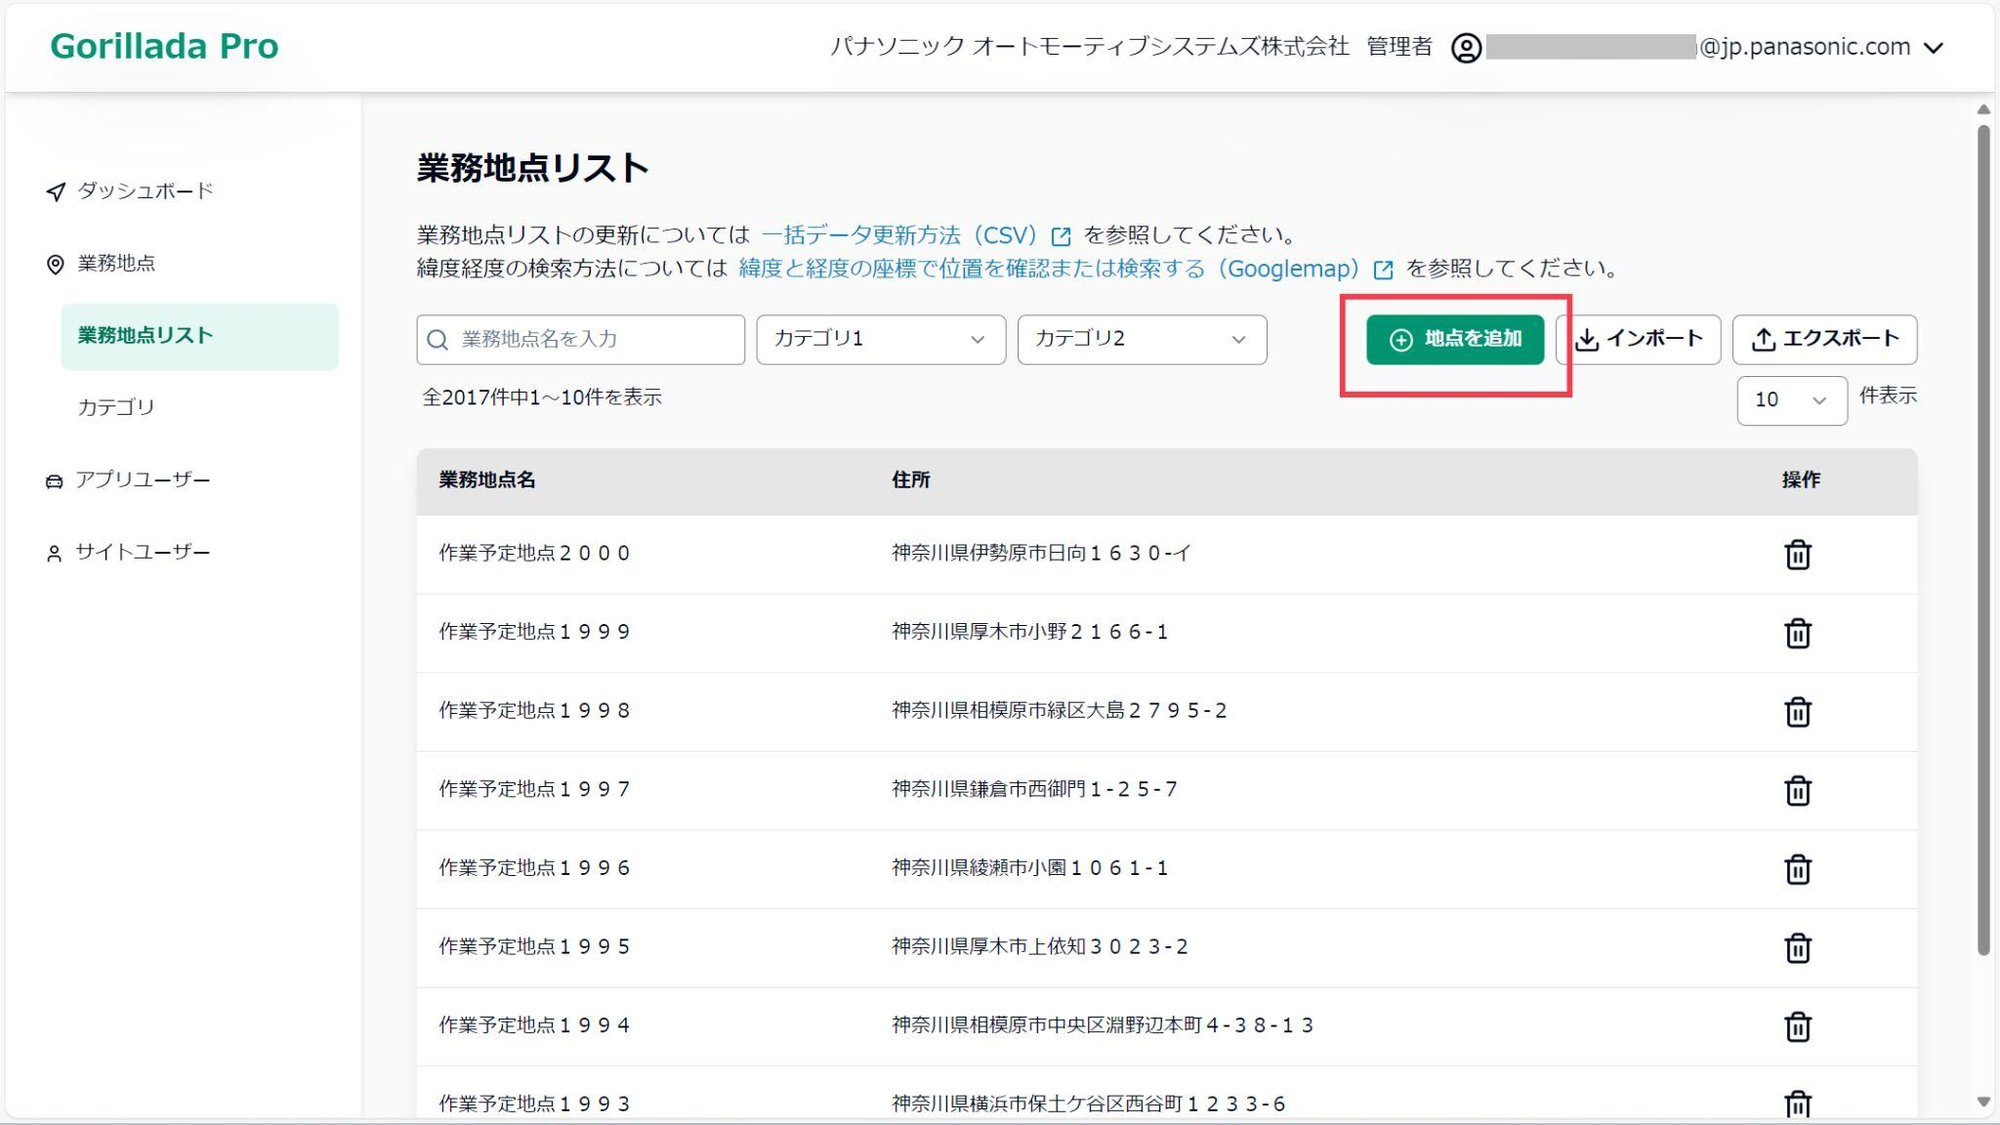Click row name 作業予定地点1997
2000x1125 pixels.
535,789
